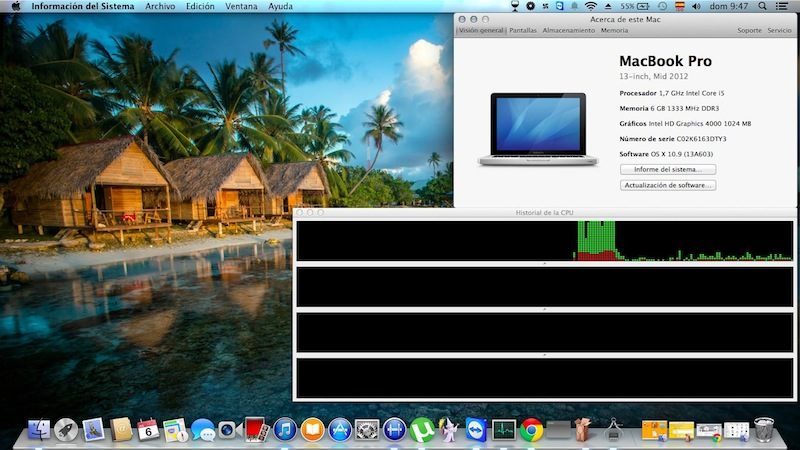Open the Ventana menu
This screenshot has width=800, height=450.
(x=241, y=6)
